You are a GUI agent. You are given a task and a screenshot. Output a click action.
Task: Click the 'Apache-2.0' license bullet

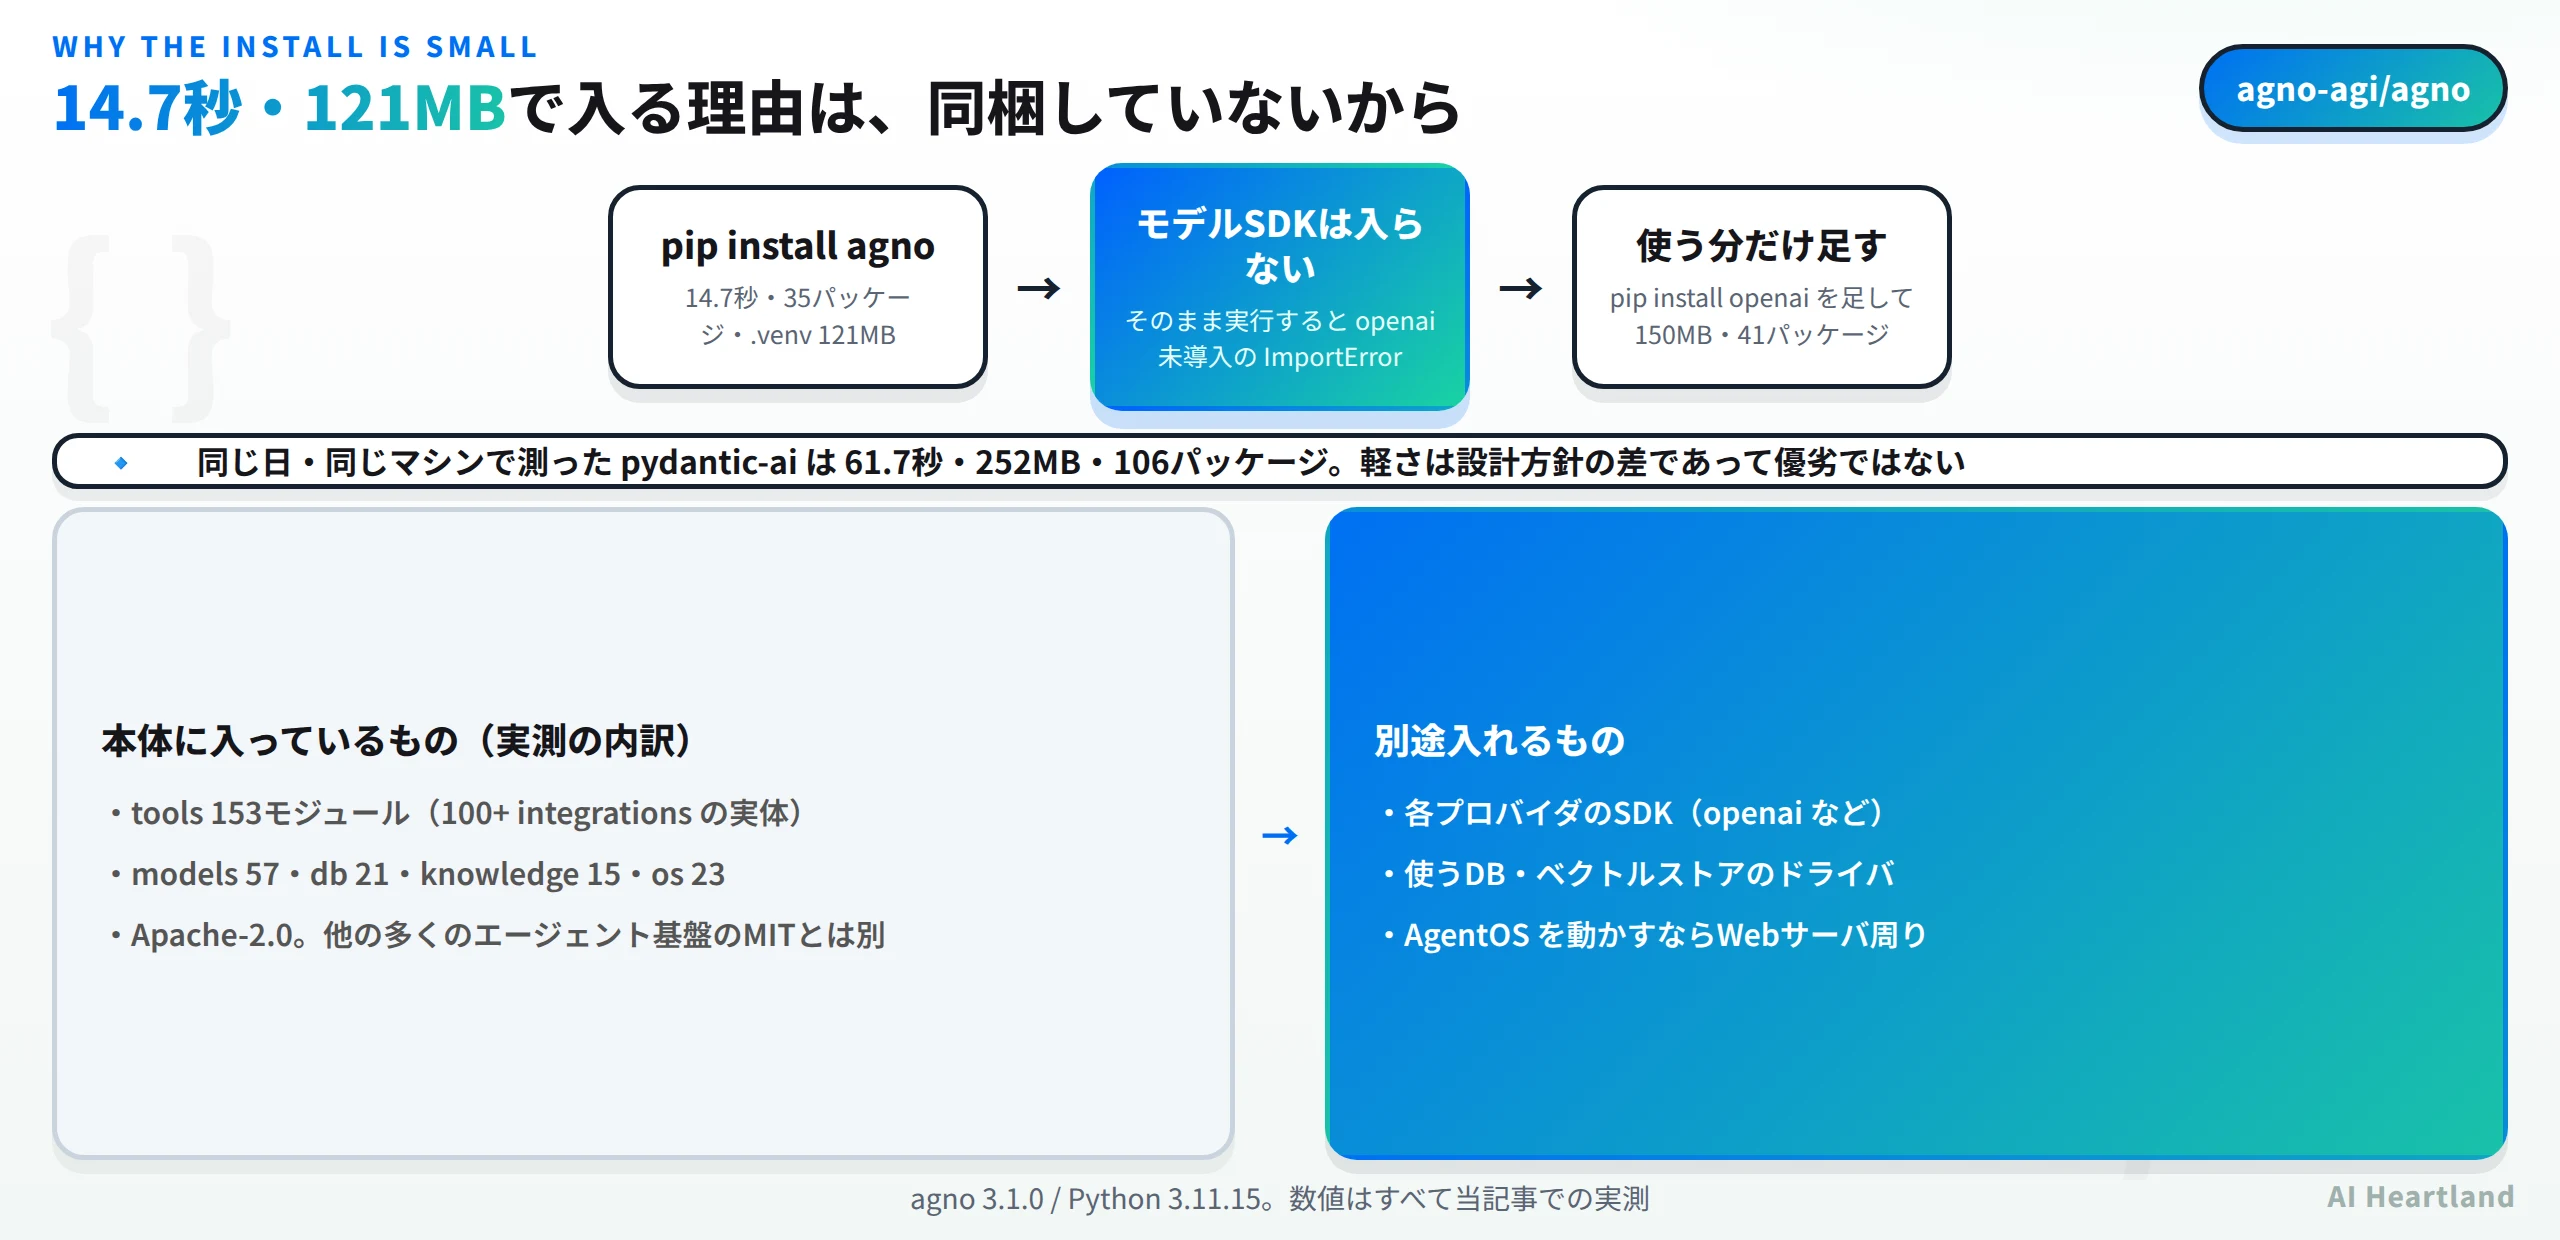pos(497,935)
